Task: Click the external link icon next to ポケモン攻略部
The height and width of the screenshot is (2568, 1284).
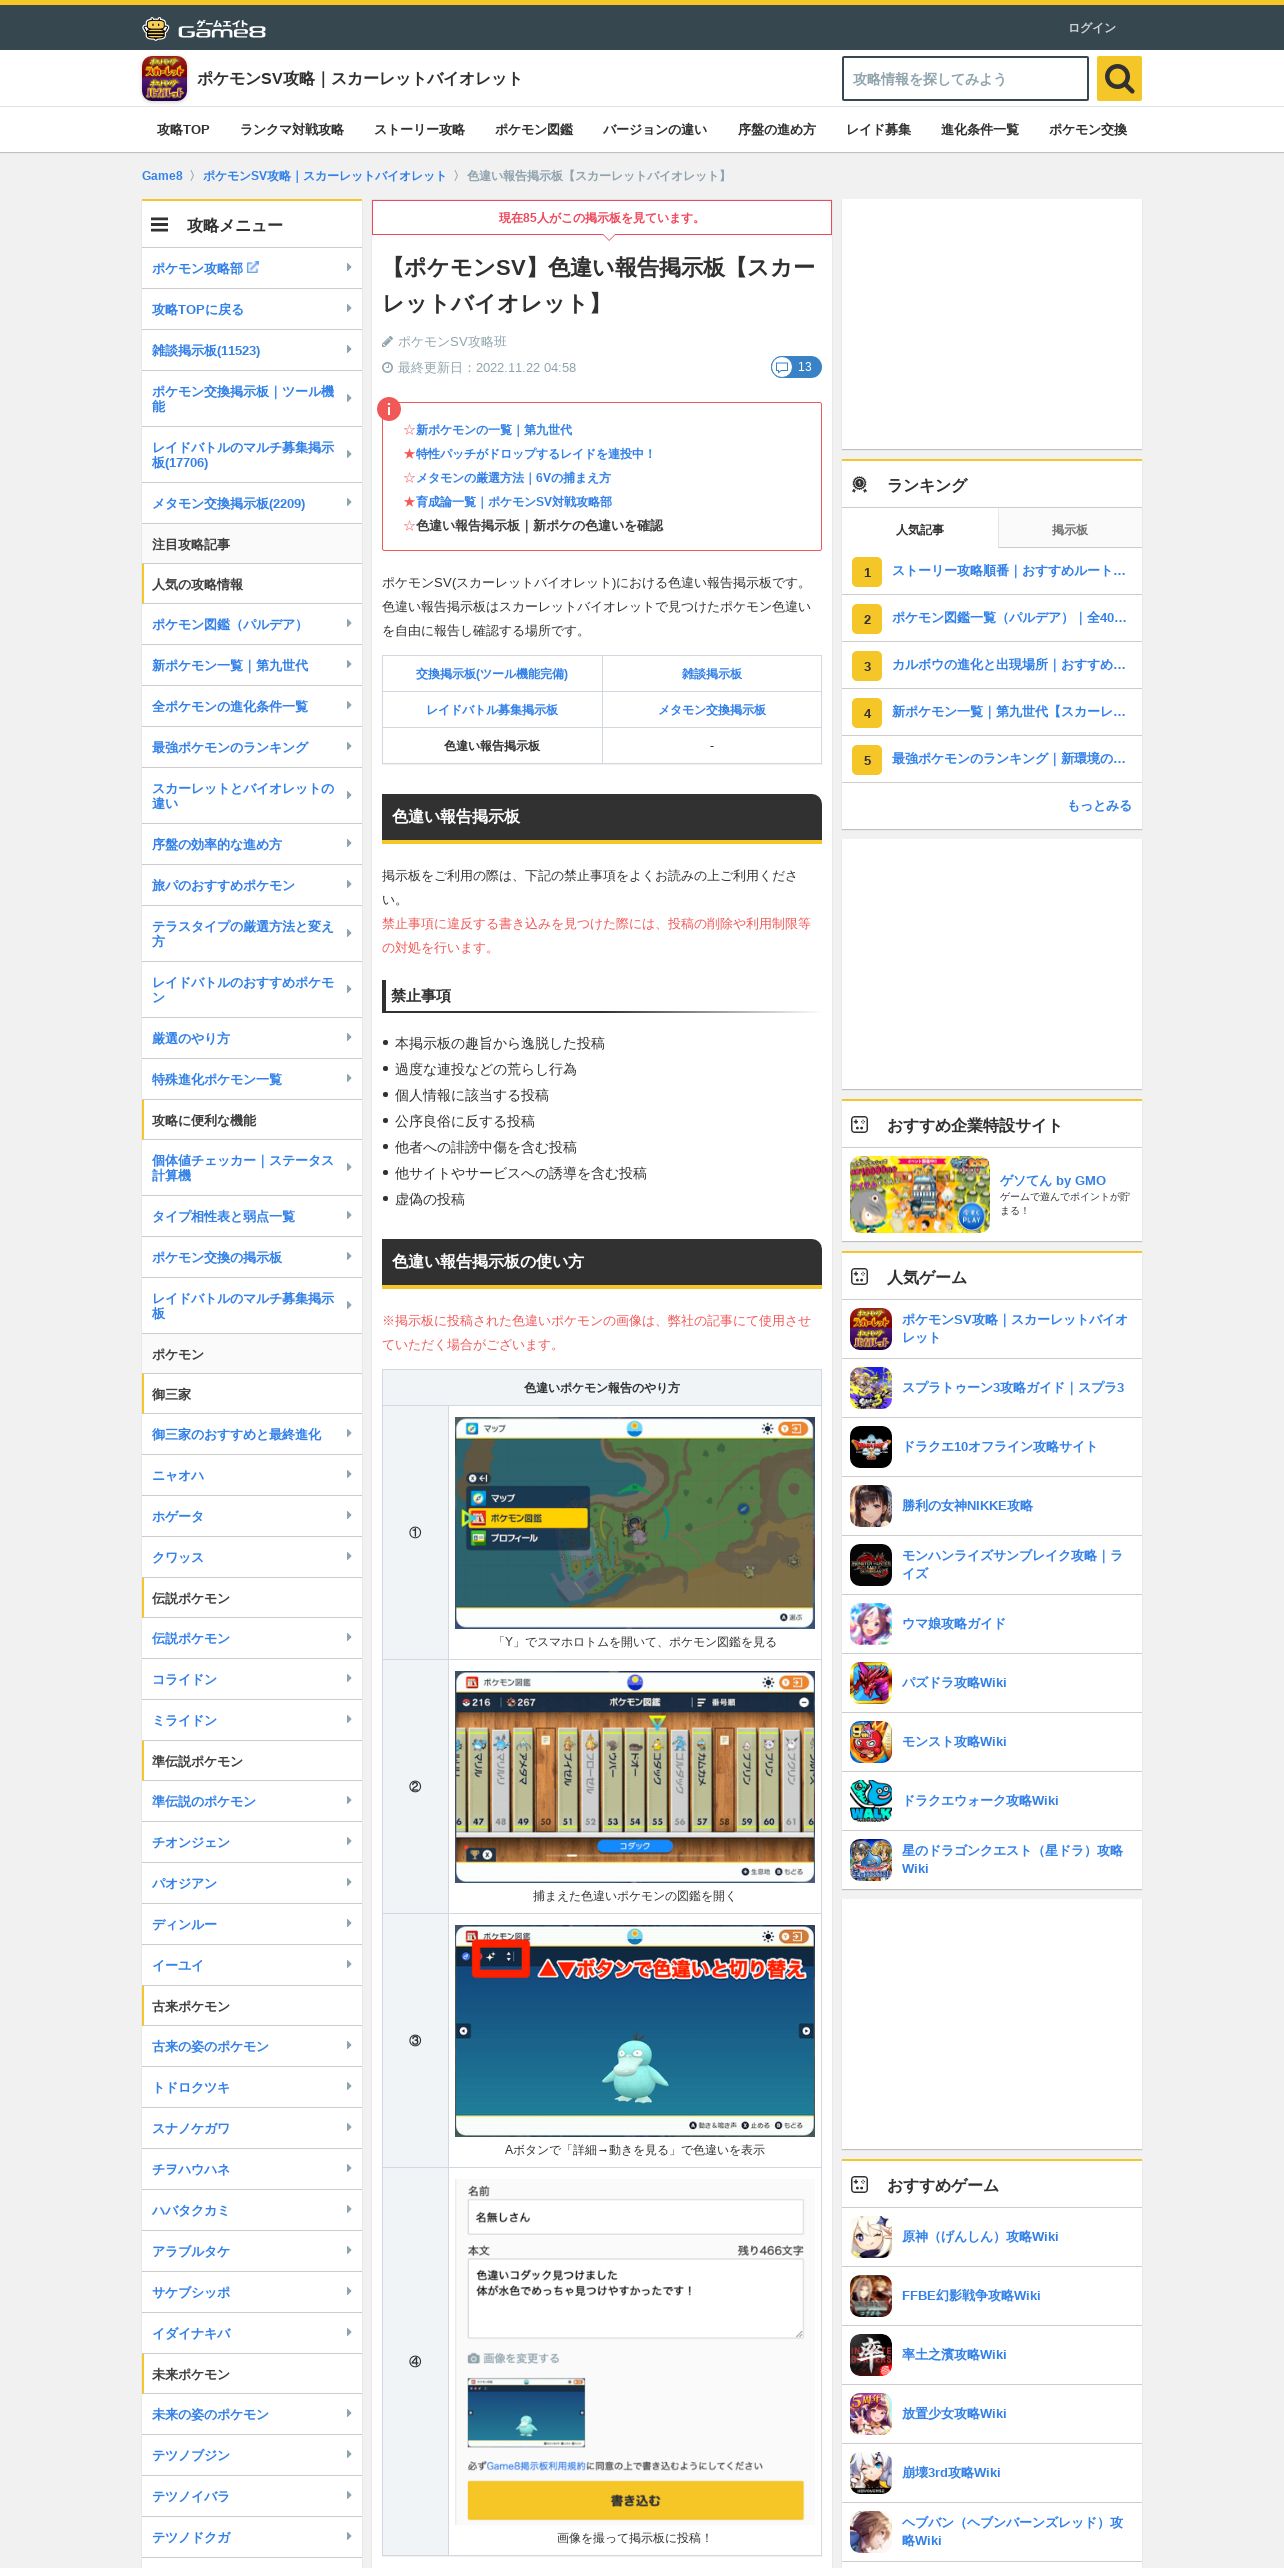Action: 253,267
